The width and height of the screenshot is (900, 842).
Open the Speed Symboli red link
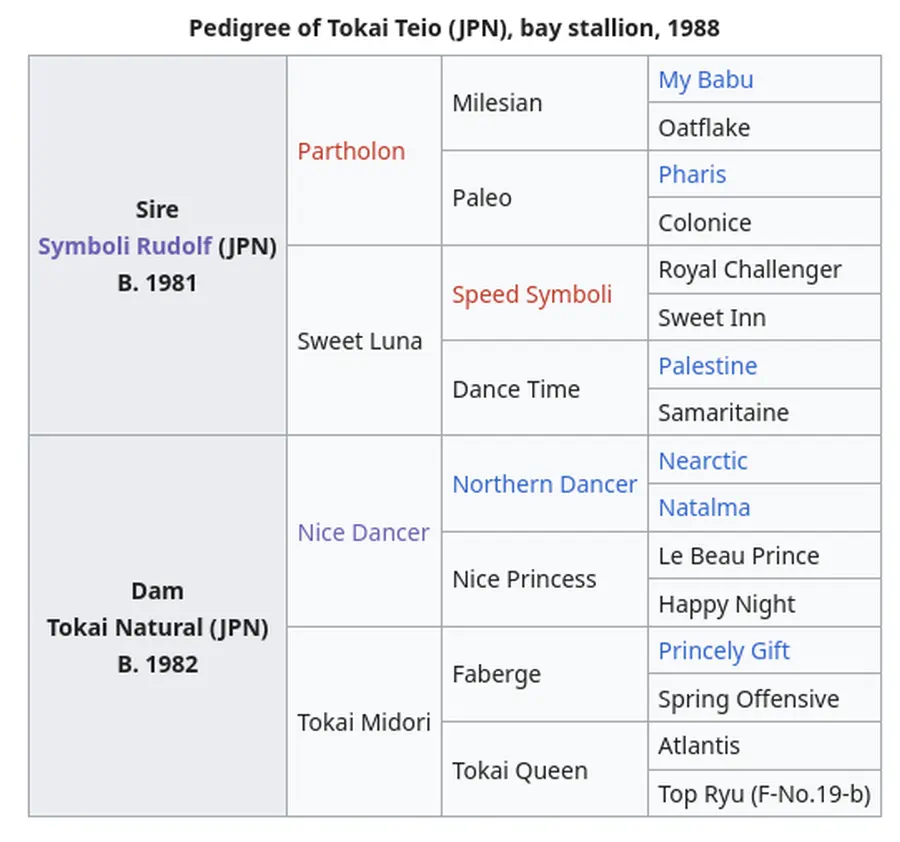coord(531,294)
